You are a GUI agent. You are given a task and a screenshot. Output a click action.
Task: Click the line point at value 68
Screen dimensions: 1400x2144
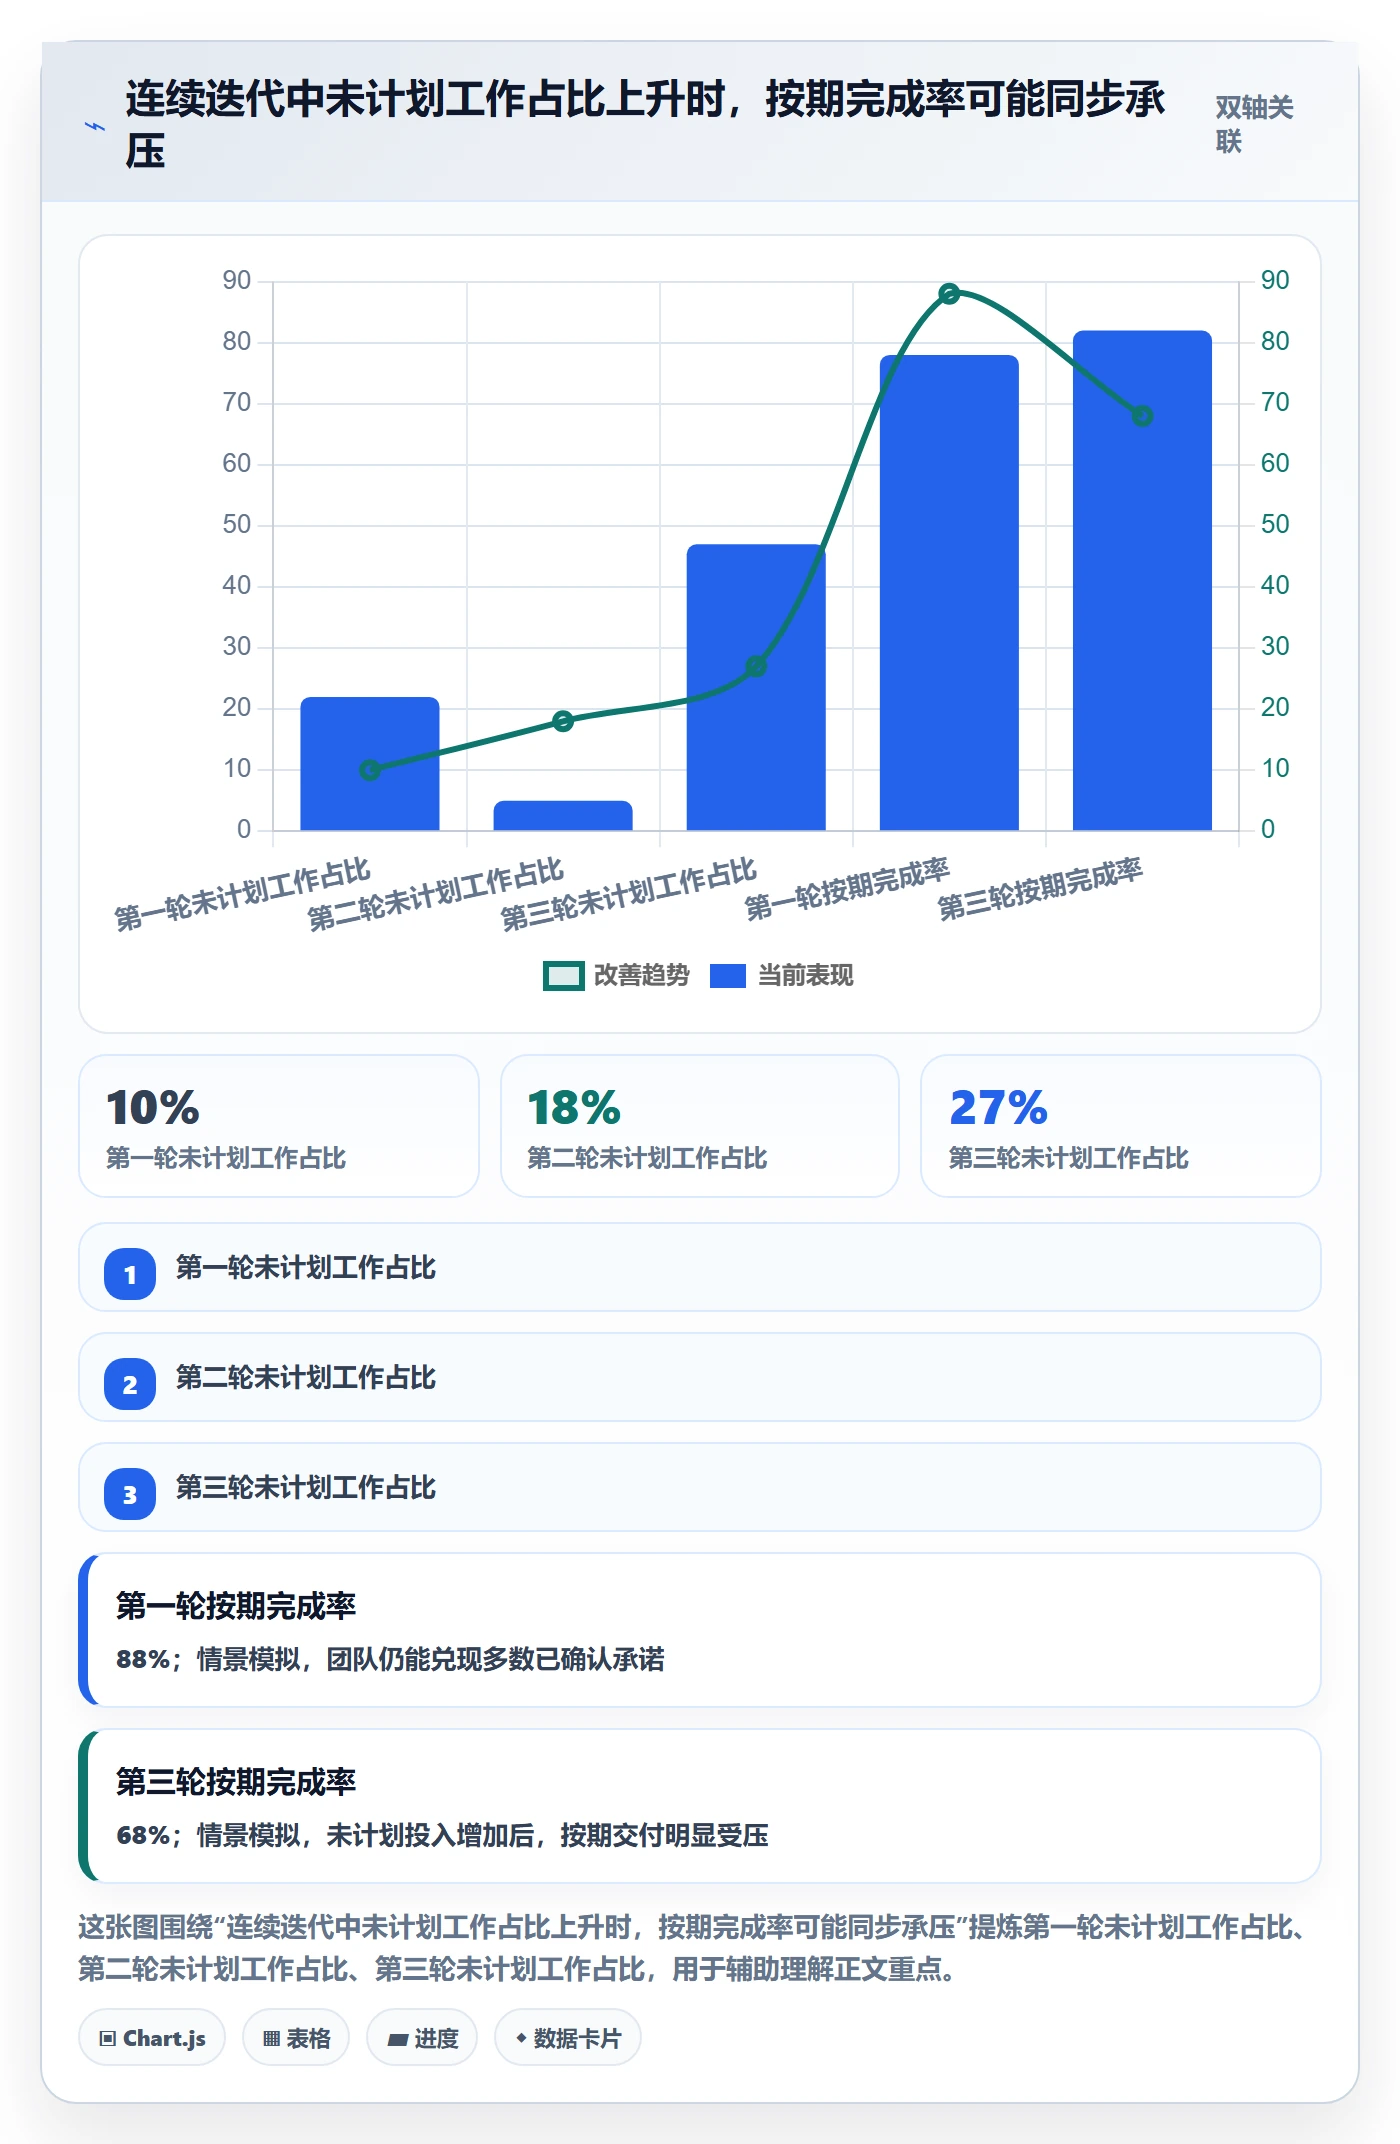point(1142,416)
